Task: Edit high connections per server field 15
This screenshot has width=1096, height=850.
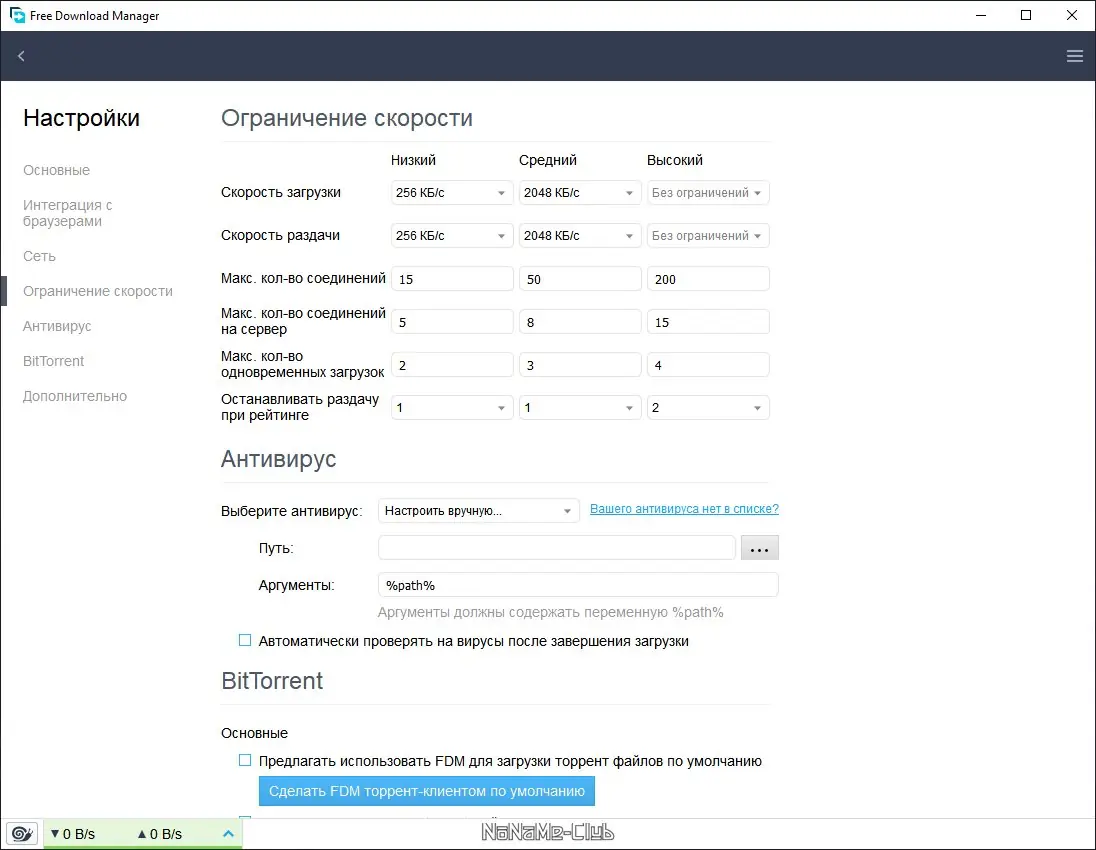Action: [x=707, y=322]
